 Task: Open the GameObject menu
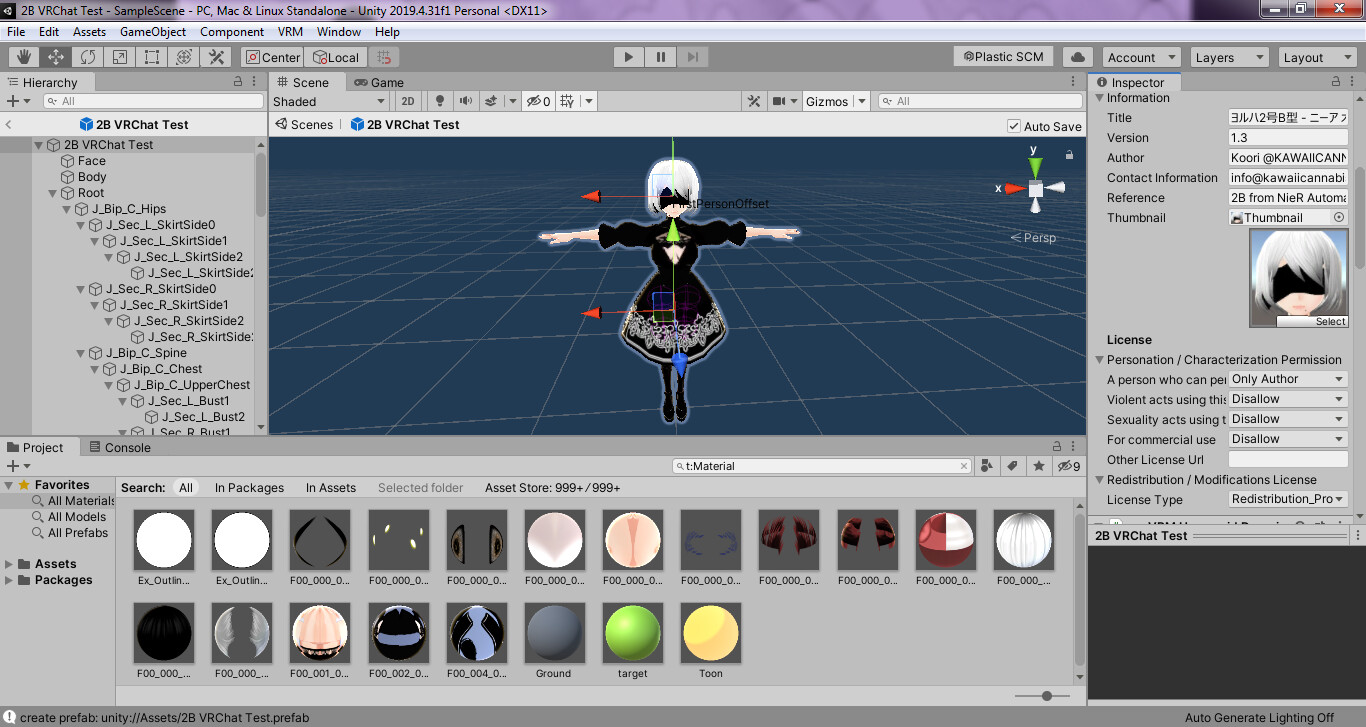pos(153,31)
